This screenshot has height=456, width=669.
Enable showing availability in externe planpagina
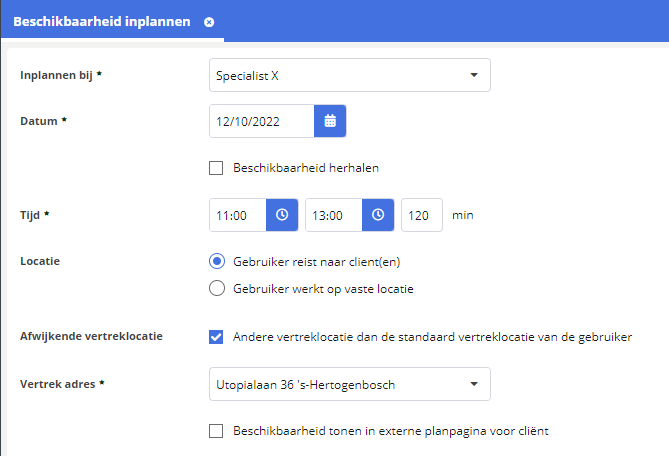point(216,431)
